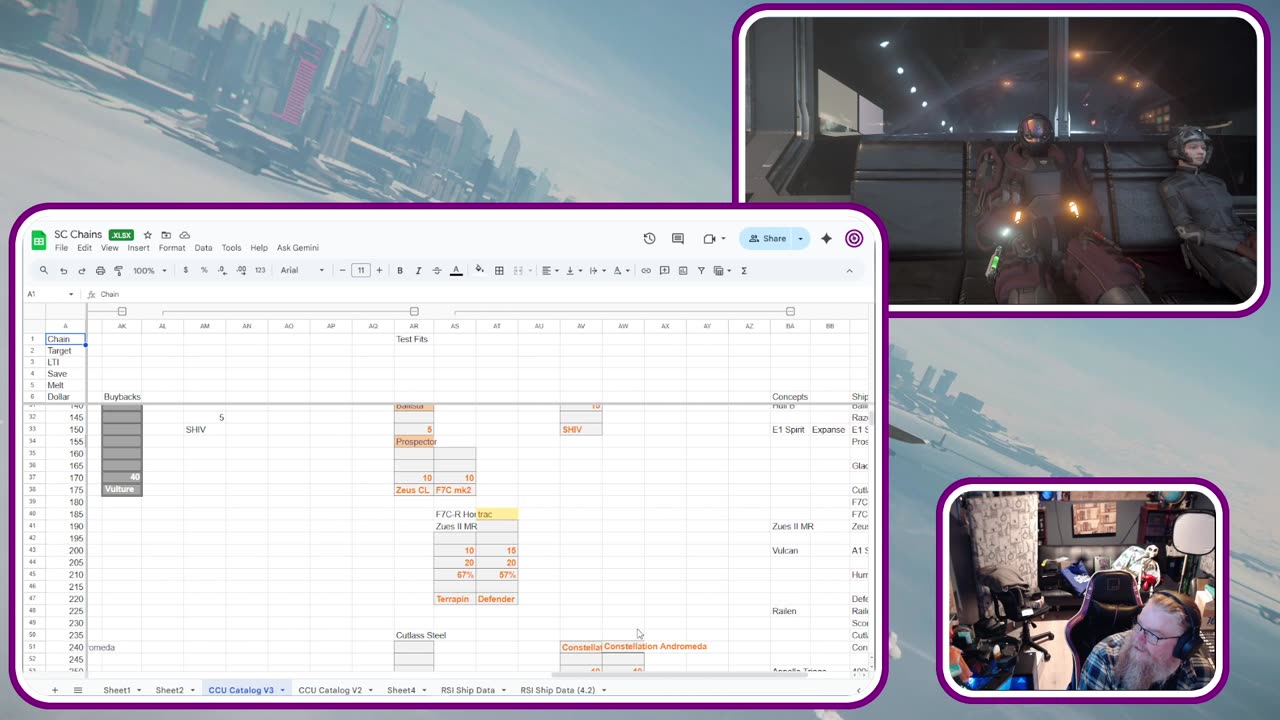
Task: Open the Gemini sparkle icon
Action: coord(826,238)
